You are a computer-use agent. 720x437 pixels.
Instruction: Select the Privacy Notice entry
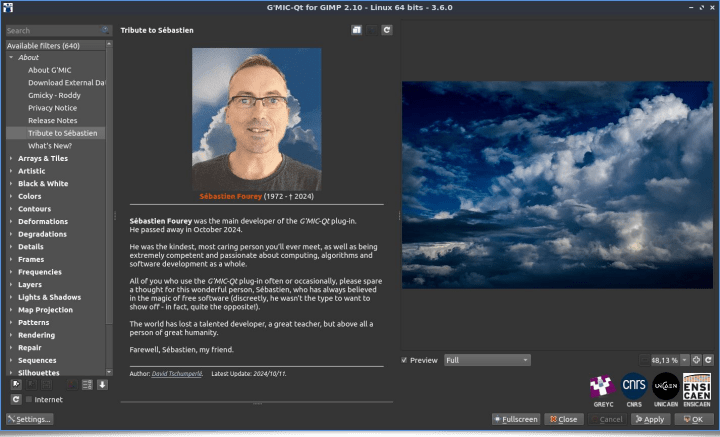[x=52, y=108]
